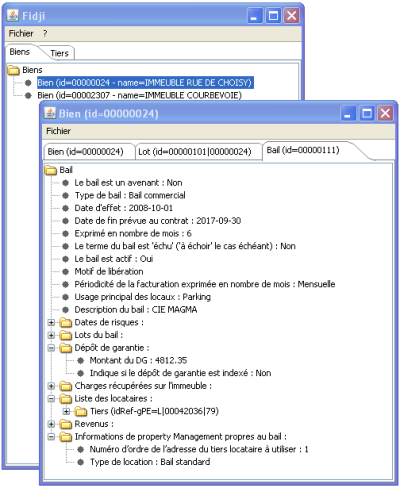Switch to the Tiers tab
This screenshot has width=400, height=488.
click(59, 53)
